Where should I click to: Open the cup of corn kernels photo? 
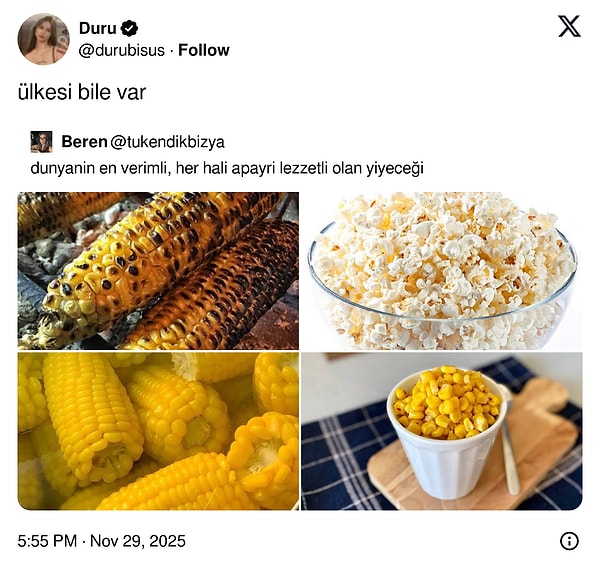pyautogui.click(x=442, y=431)
